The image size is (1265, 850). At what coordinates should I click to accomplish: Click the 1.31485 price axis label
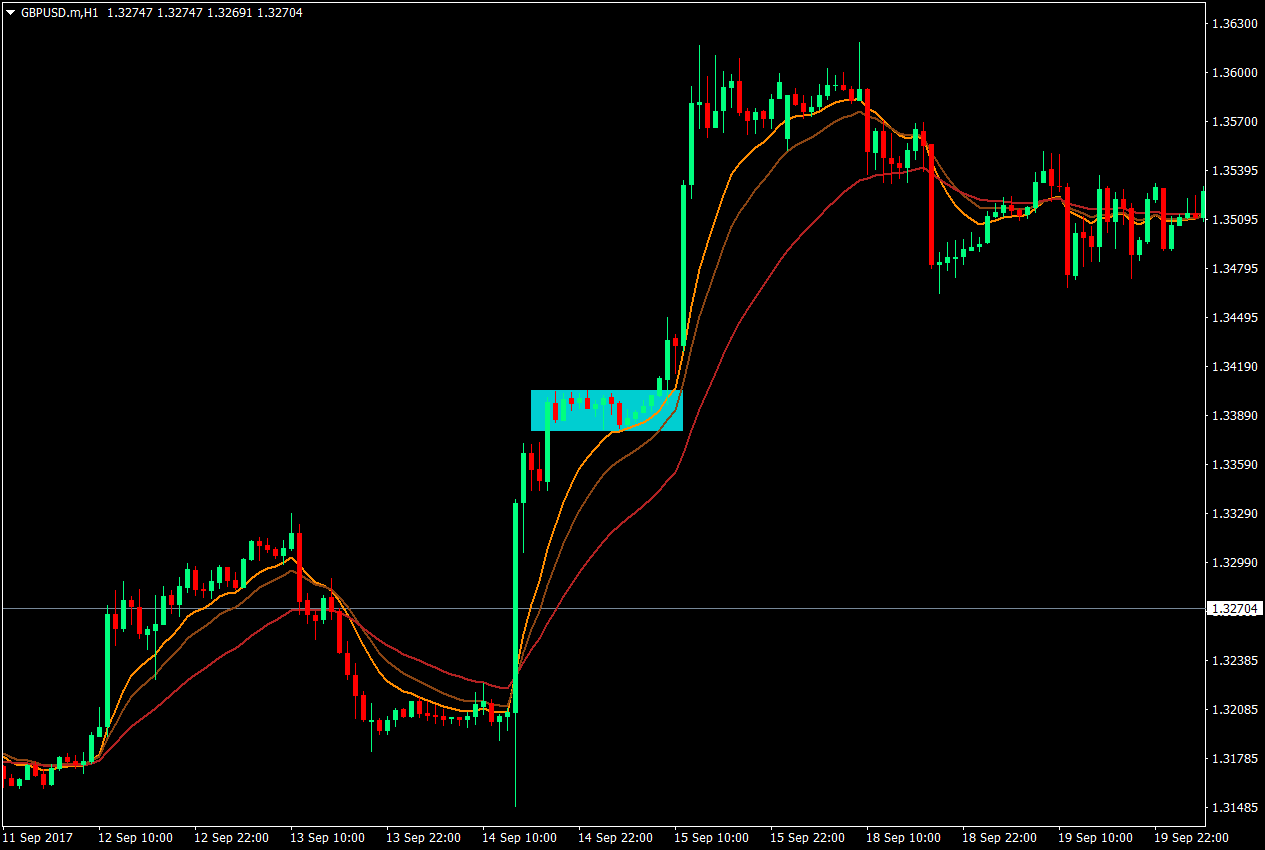point(1233,808)
